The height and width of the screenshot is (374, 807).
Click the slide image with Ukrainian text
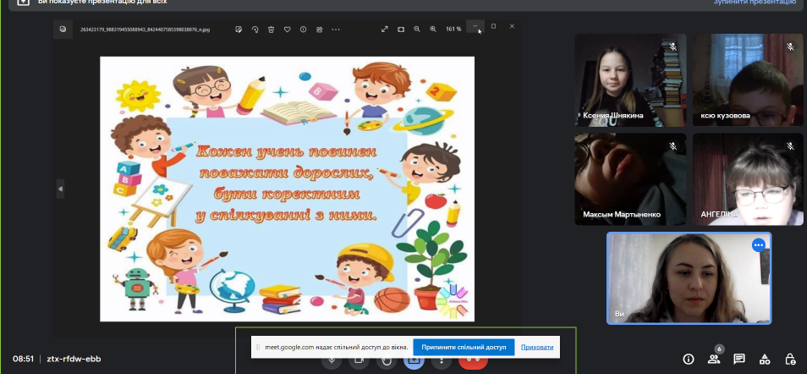pyautogui.click(x=287, y=189)
